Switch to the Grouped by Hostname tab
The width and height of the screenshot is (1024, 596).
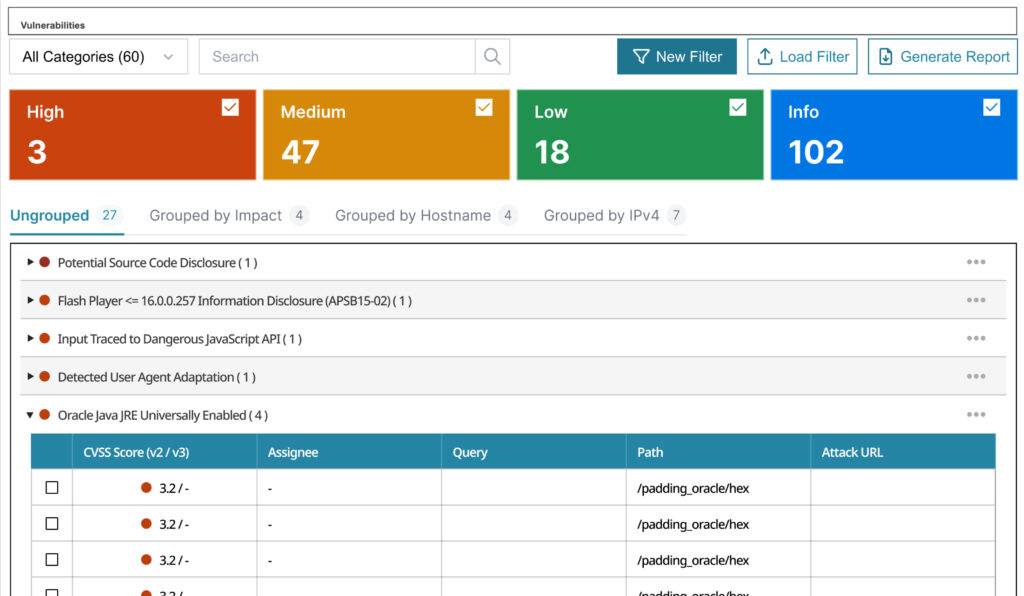[x=416, y=215]
